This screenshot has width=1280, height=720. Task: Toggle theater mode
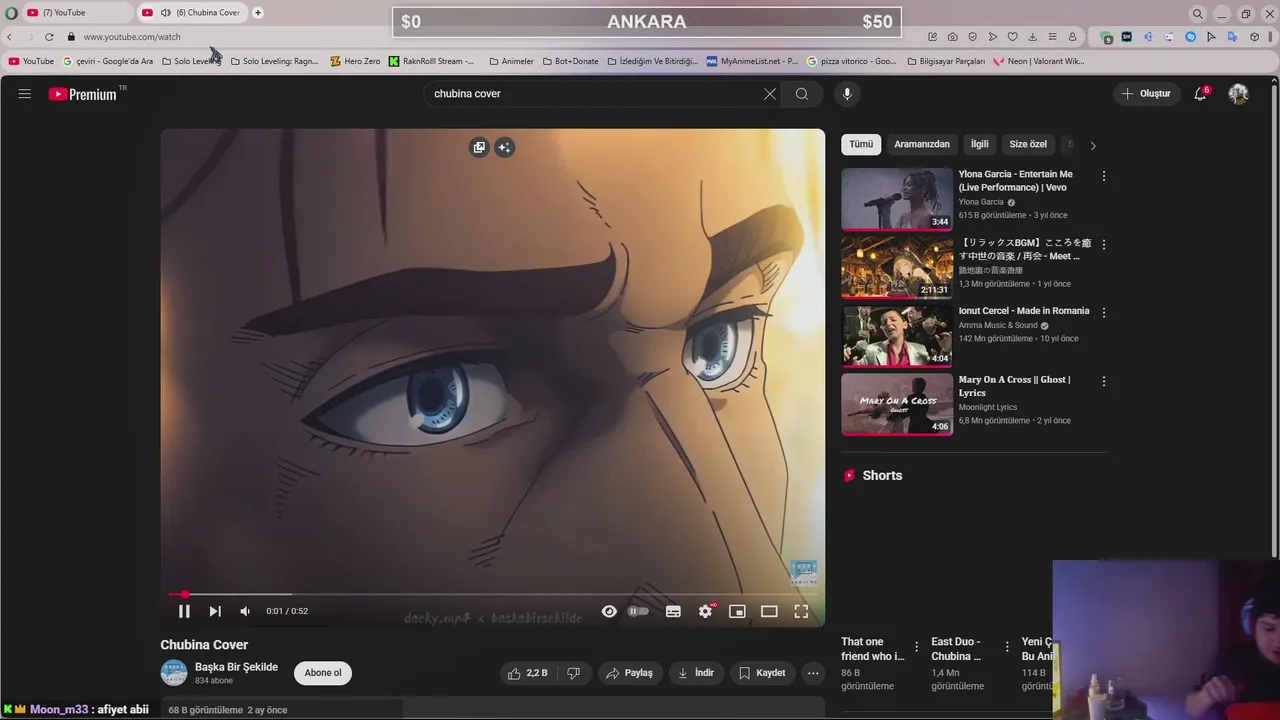[769, 611]
